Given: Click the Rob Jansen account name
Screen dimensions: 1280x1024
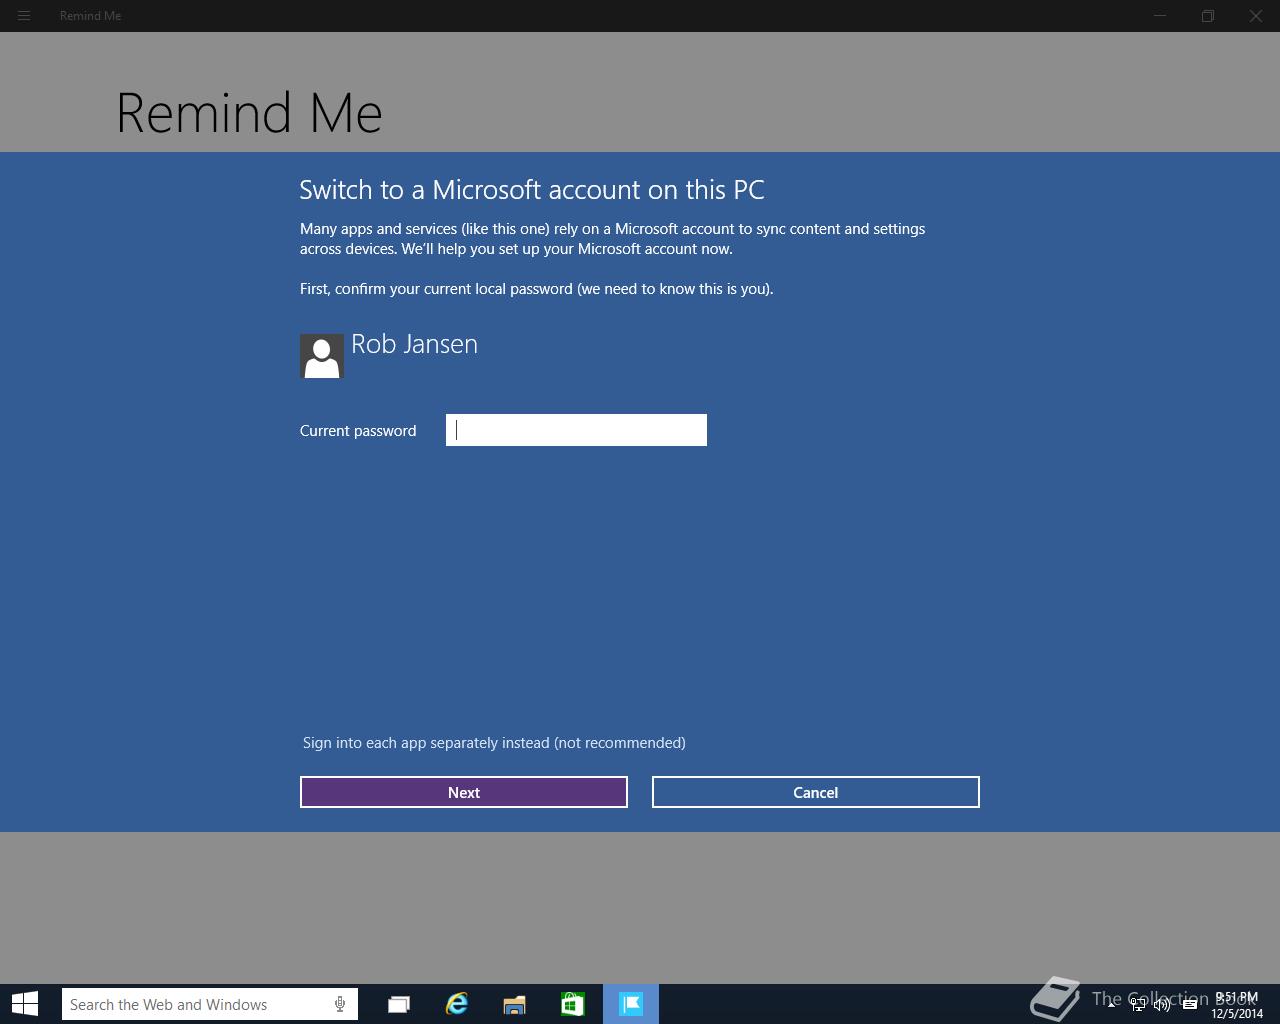Looking at the screenshot, I should 414,344.
